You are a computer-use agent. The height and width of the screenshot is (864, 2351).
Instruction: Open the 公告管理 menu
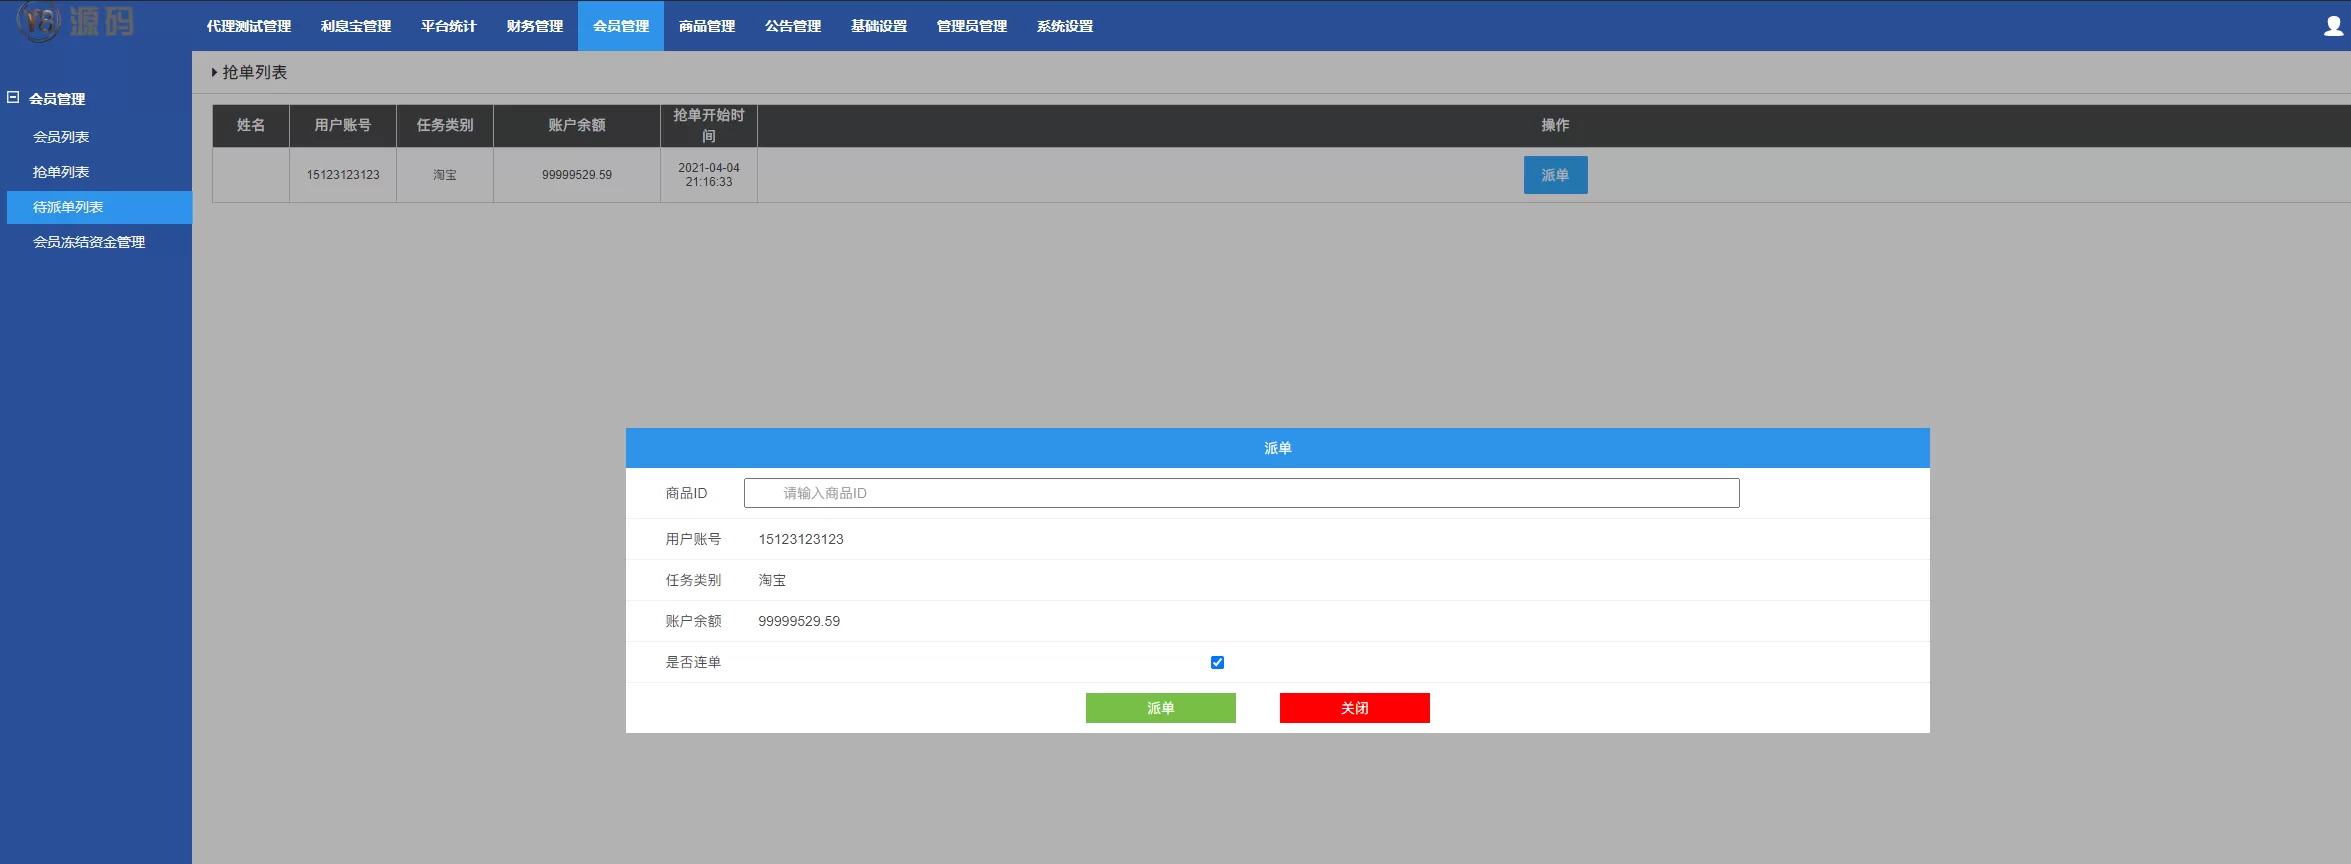click(x=793, y=26)
